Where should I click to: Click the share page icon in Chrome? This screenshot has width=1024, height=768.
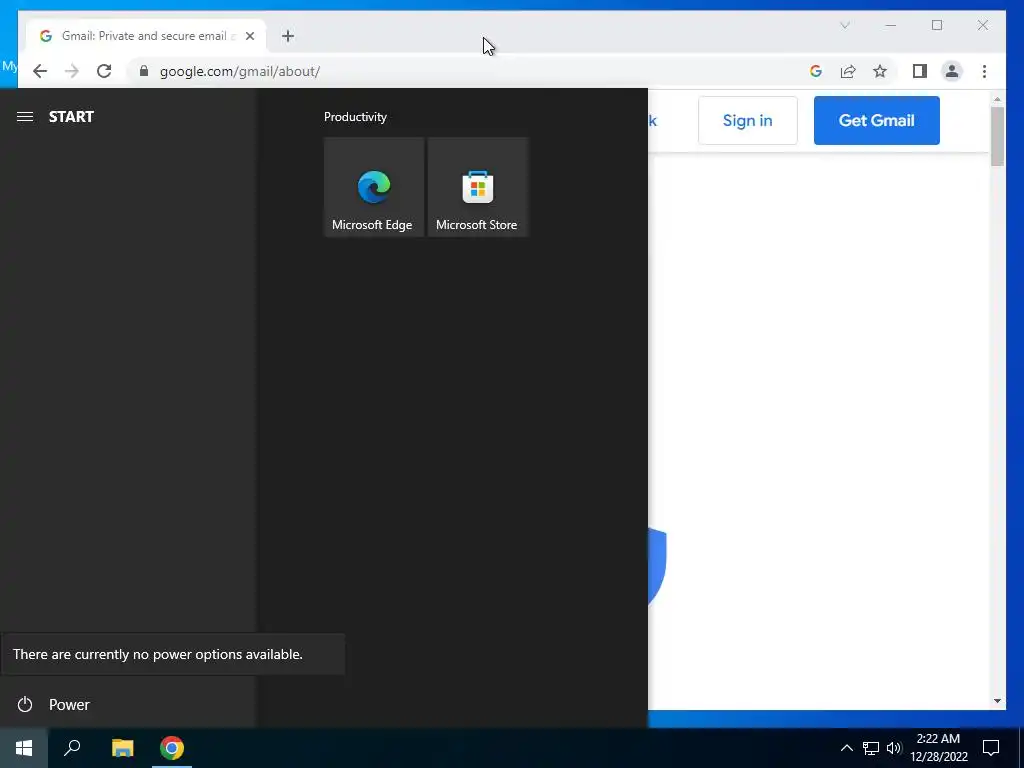[848, 71]
